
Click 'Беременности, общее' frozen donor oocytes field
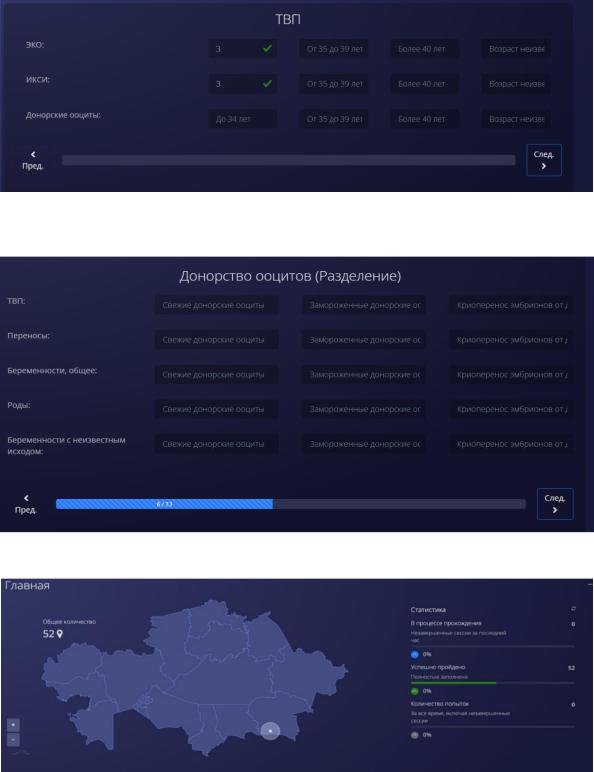(x=364, y=375)
